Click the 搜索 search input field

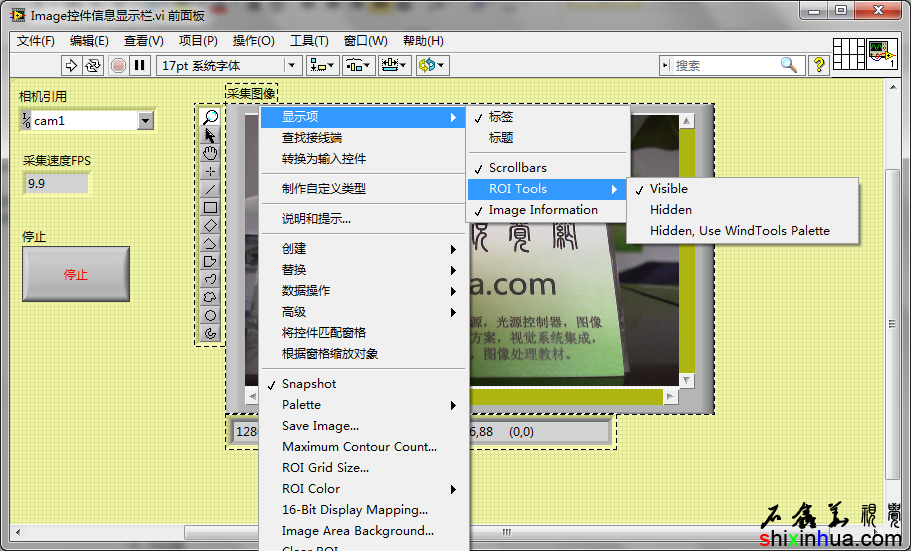(724, 65)
